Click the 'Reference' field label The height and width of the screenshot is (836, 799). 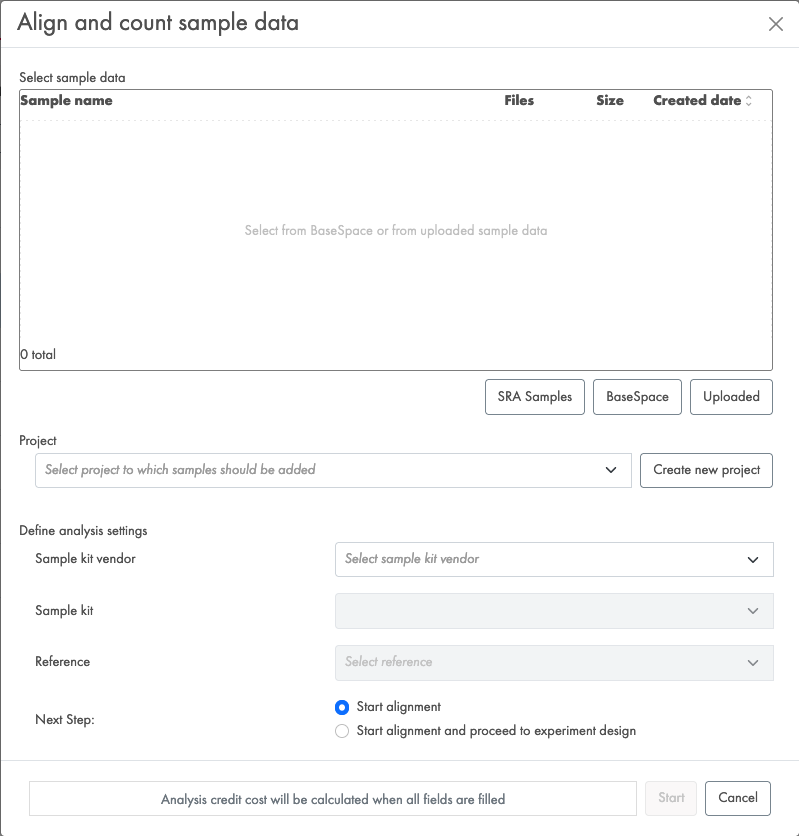pos(62,662)
